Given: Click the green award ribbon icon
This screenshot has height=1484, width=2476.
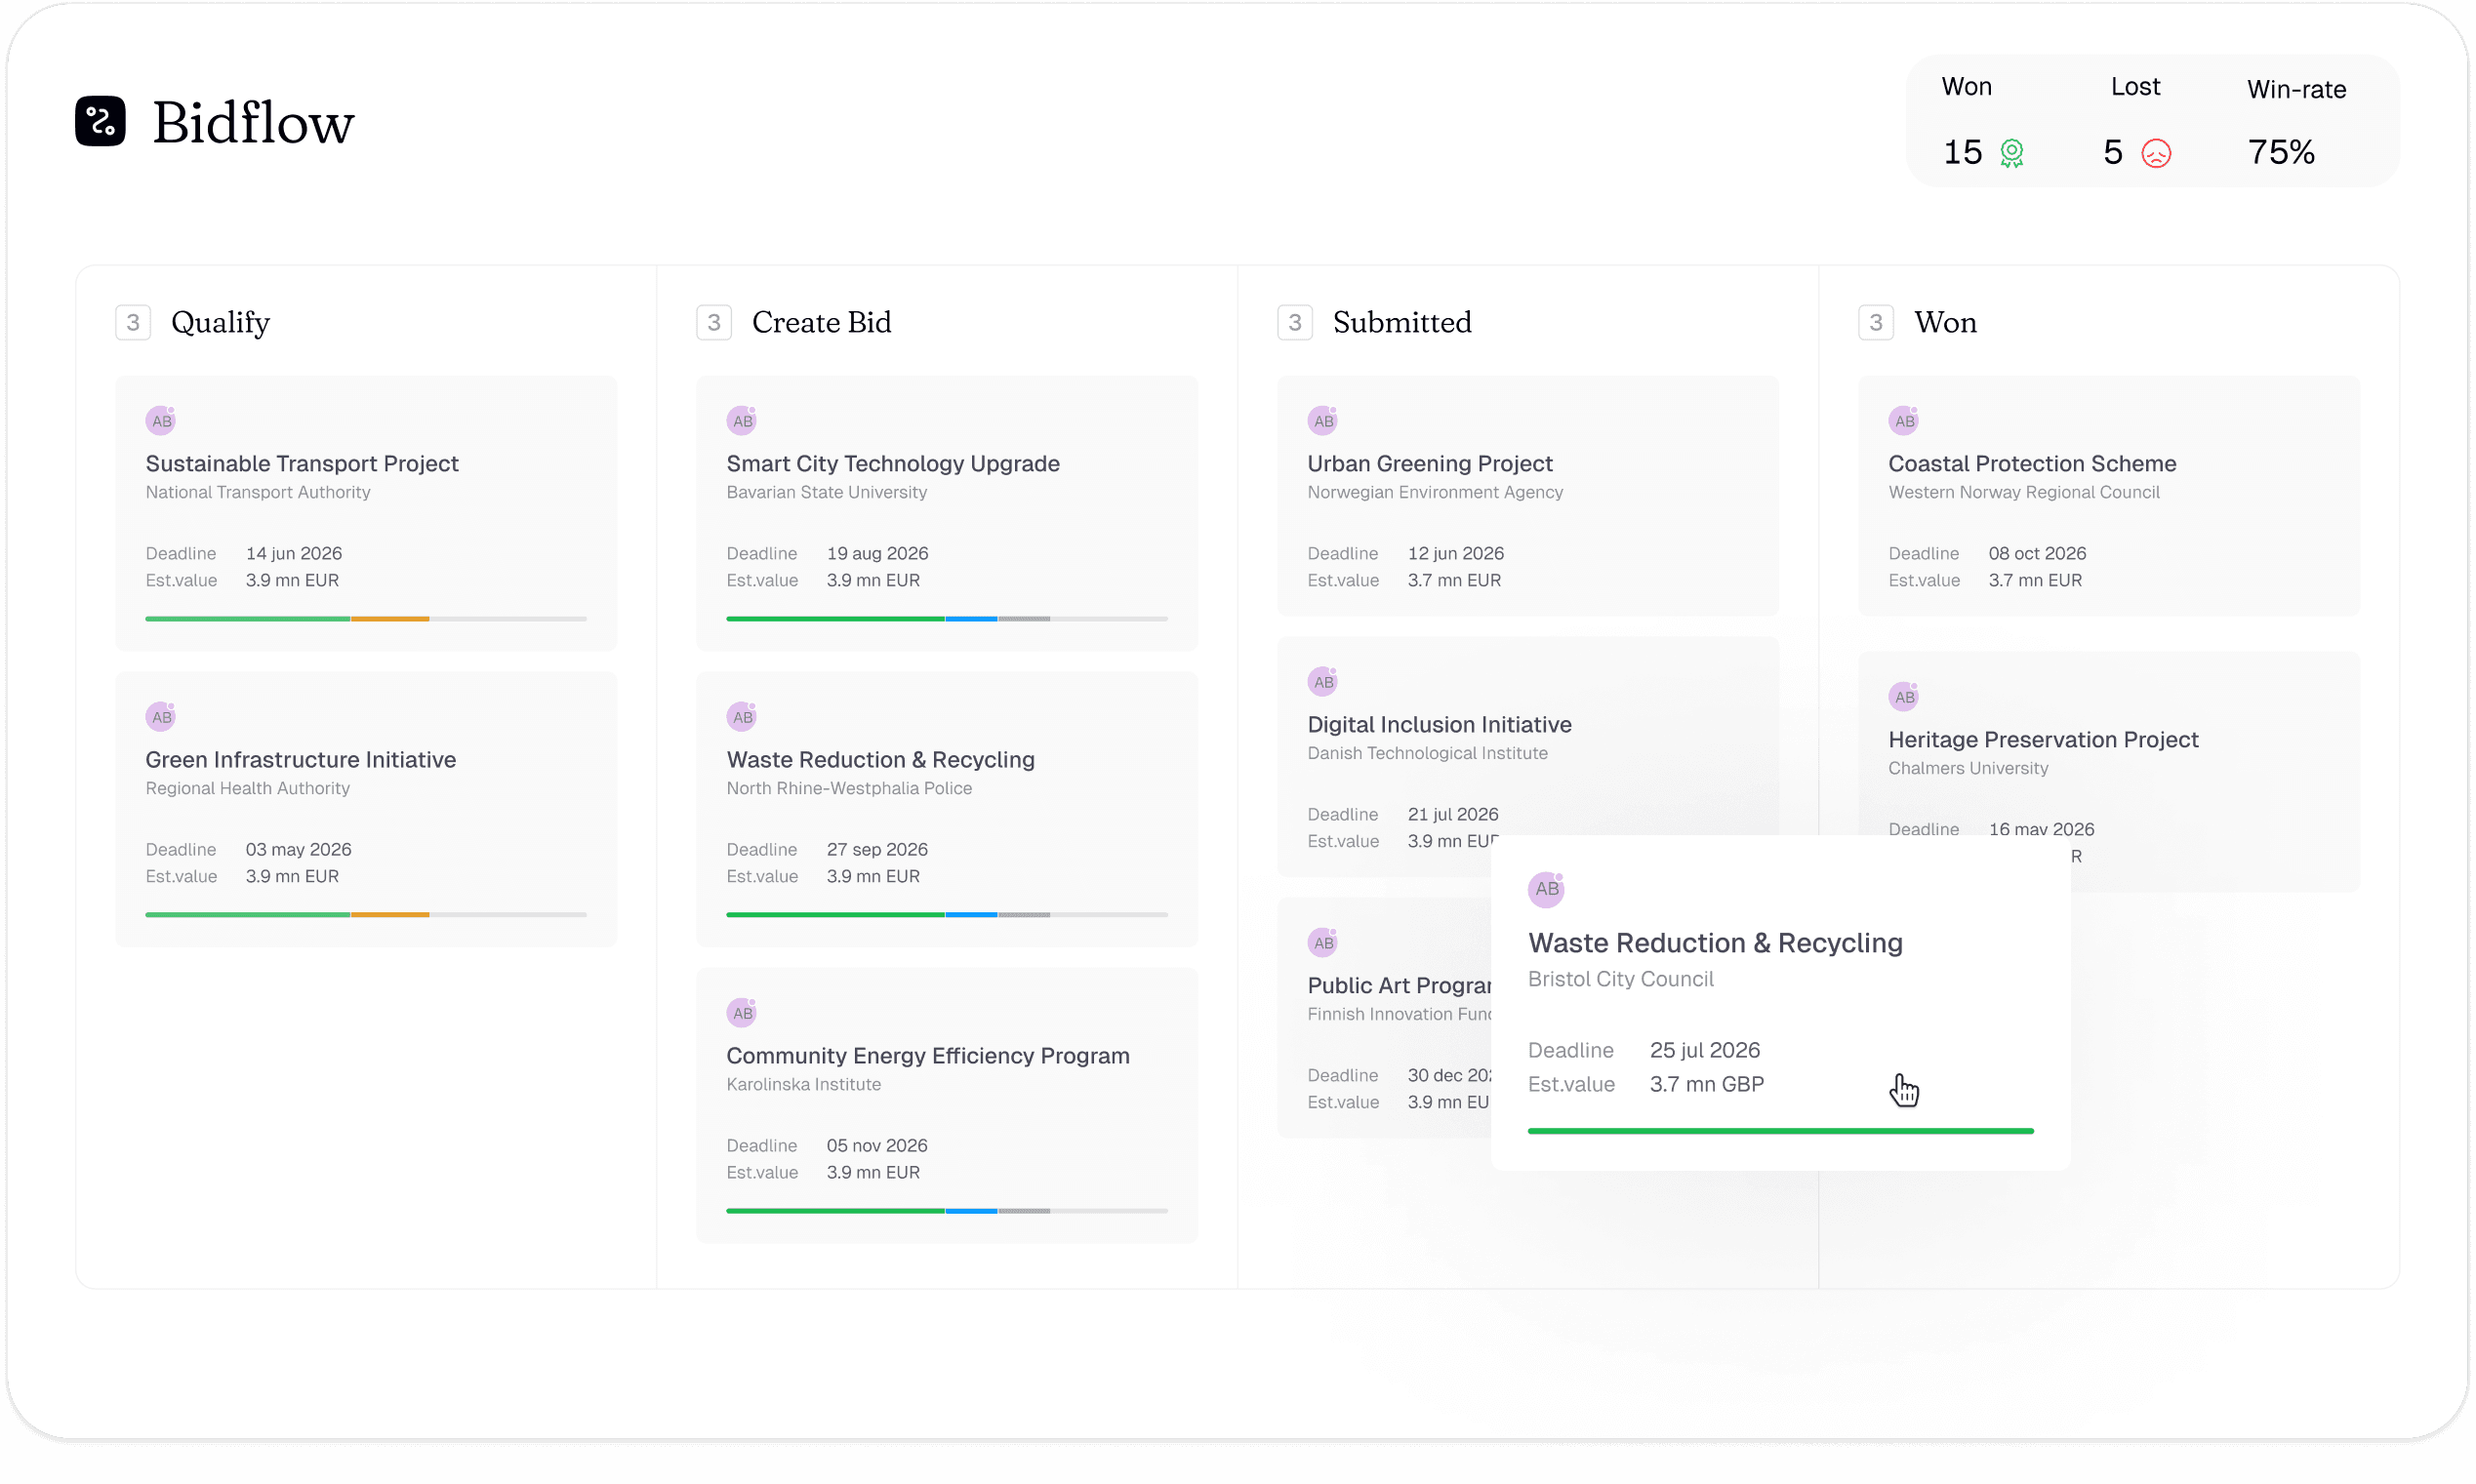Looking at the screenshot, I should (2011, 153).
